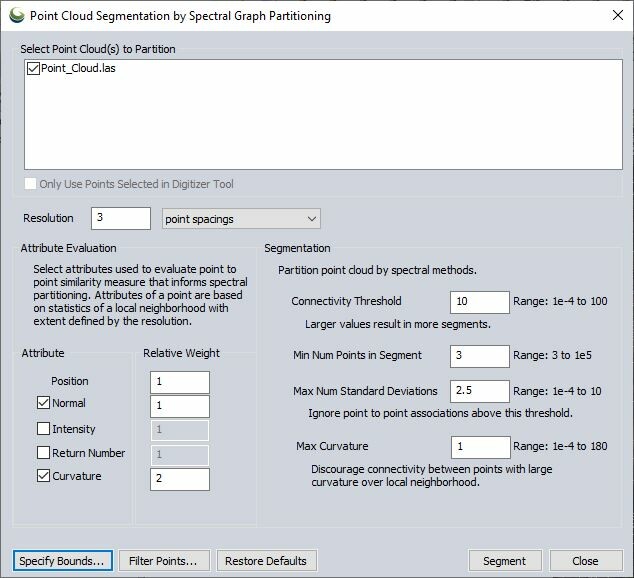Focus the Max Curvature value field

480,447
